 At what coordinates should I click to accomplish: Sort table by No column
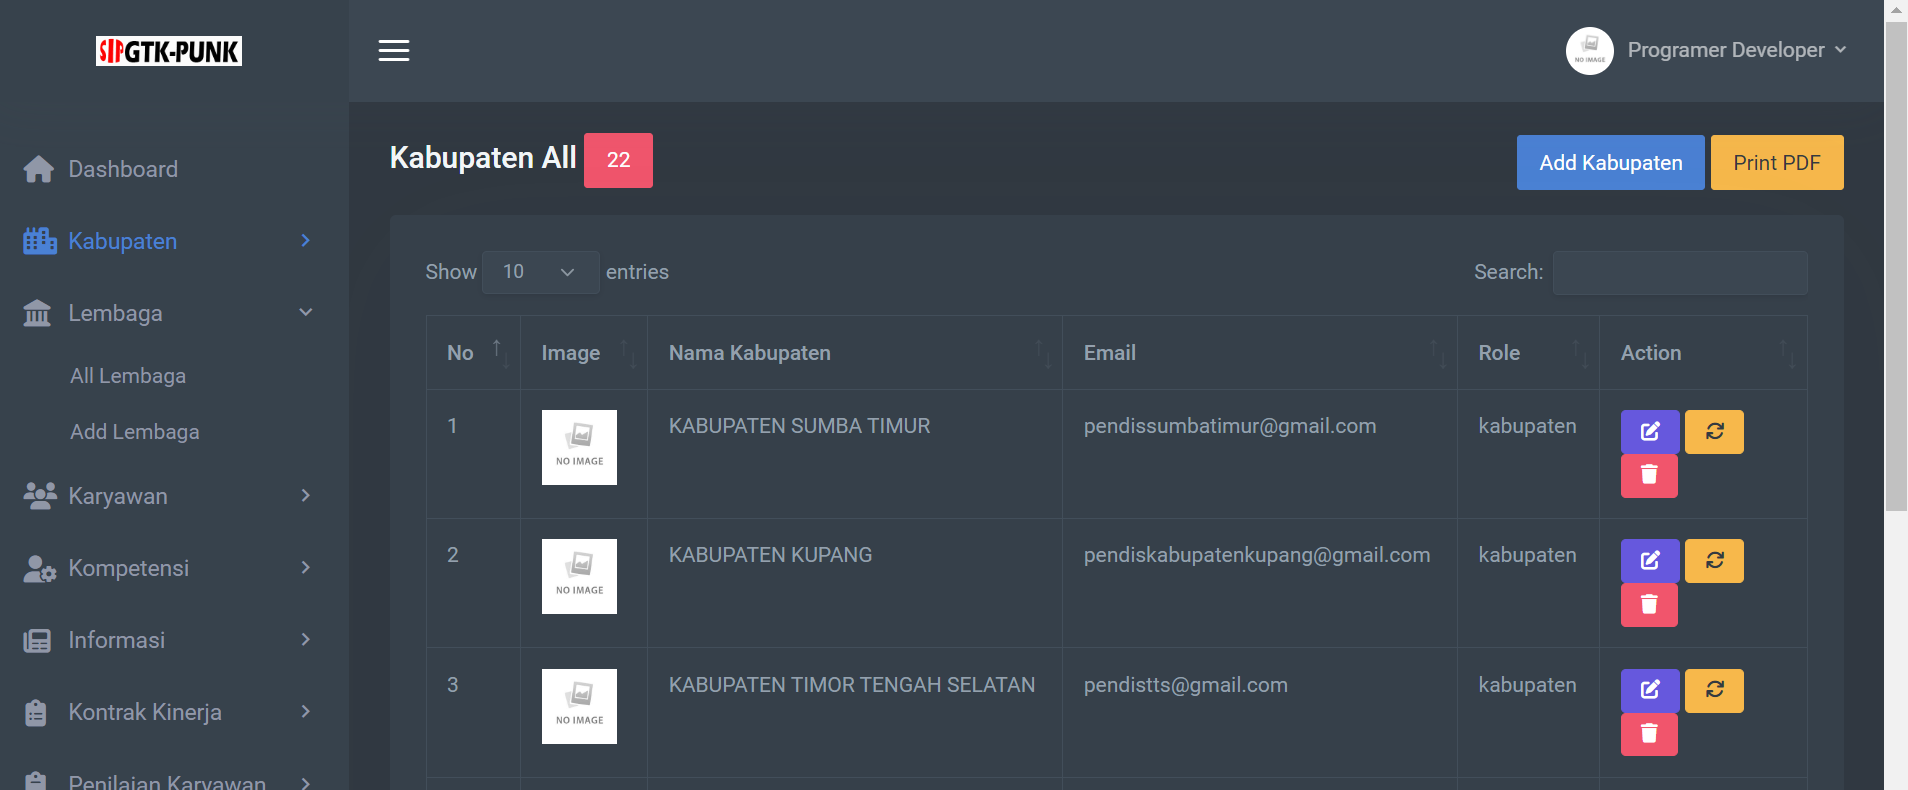tap(473, 353)
